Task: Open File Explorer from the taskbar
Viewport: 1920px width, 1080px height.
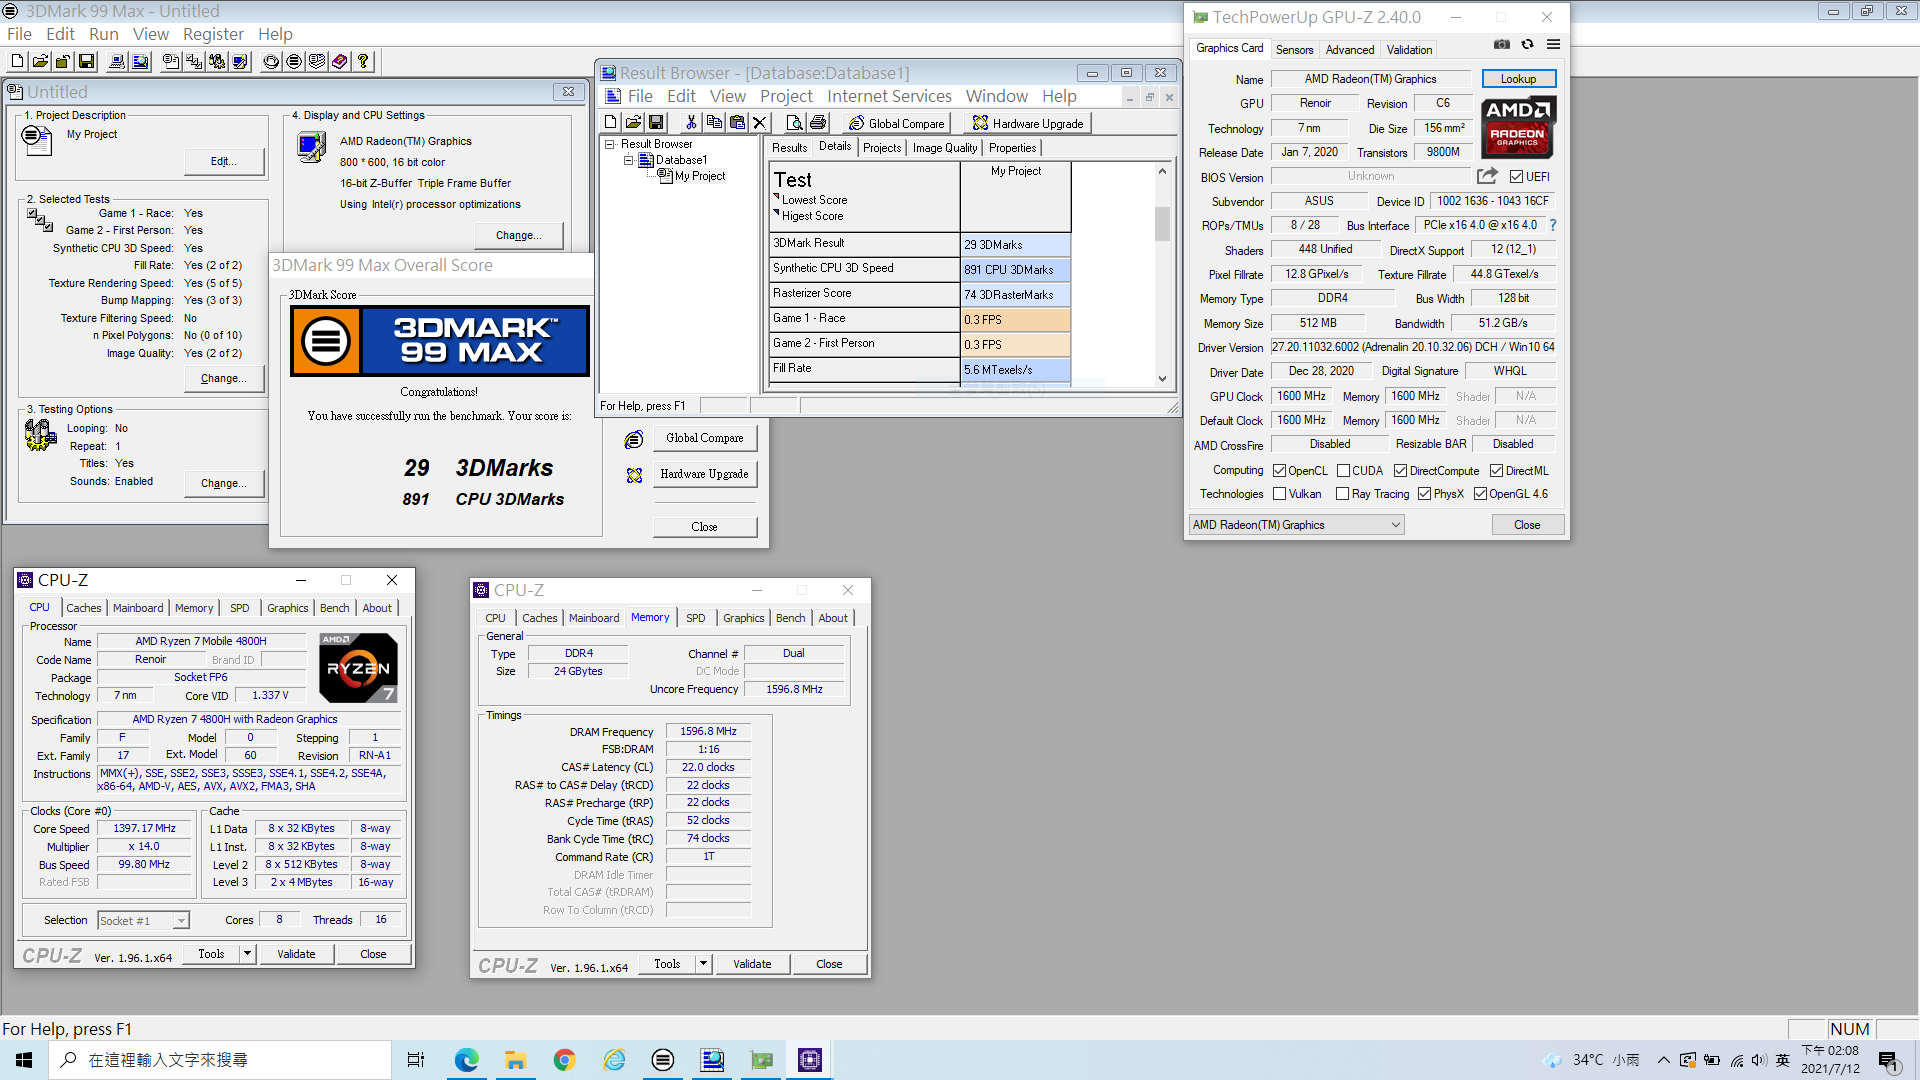Action: pyautogui.click(x=516, y=1060)
